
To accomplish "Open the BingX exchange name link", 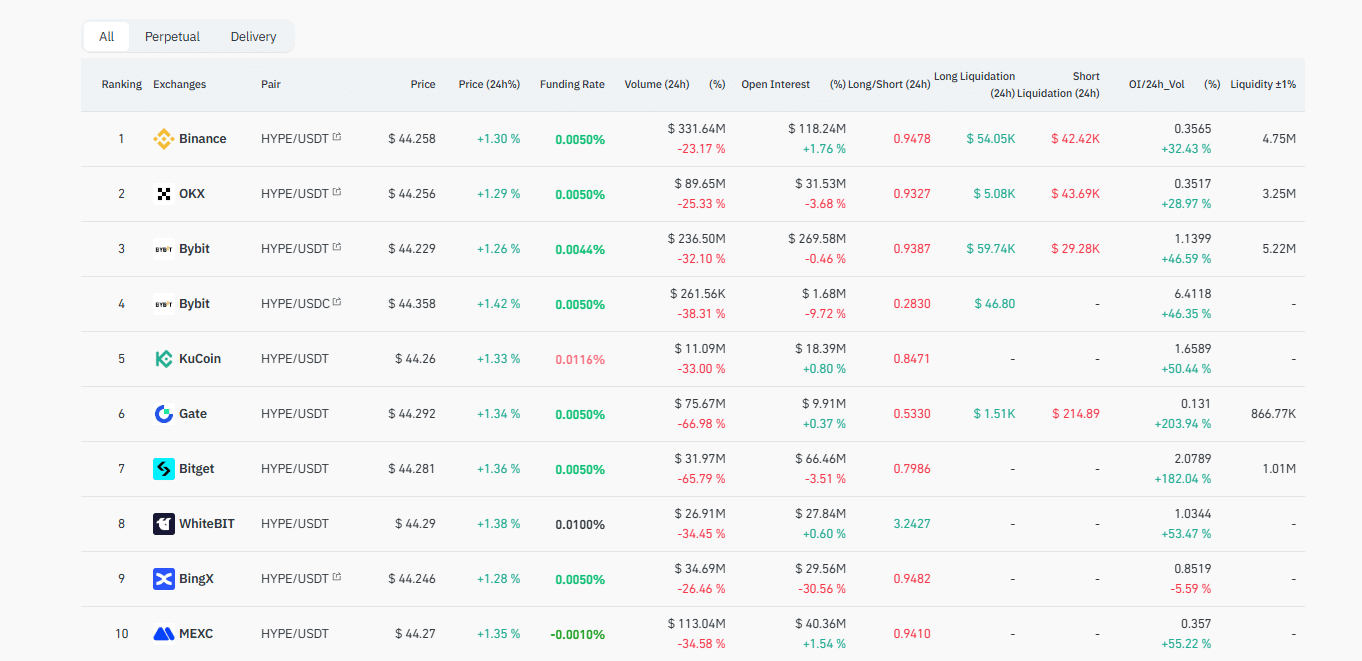I will (197, 579).
